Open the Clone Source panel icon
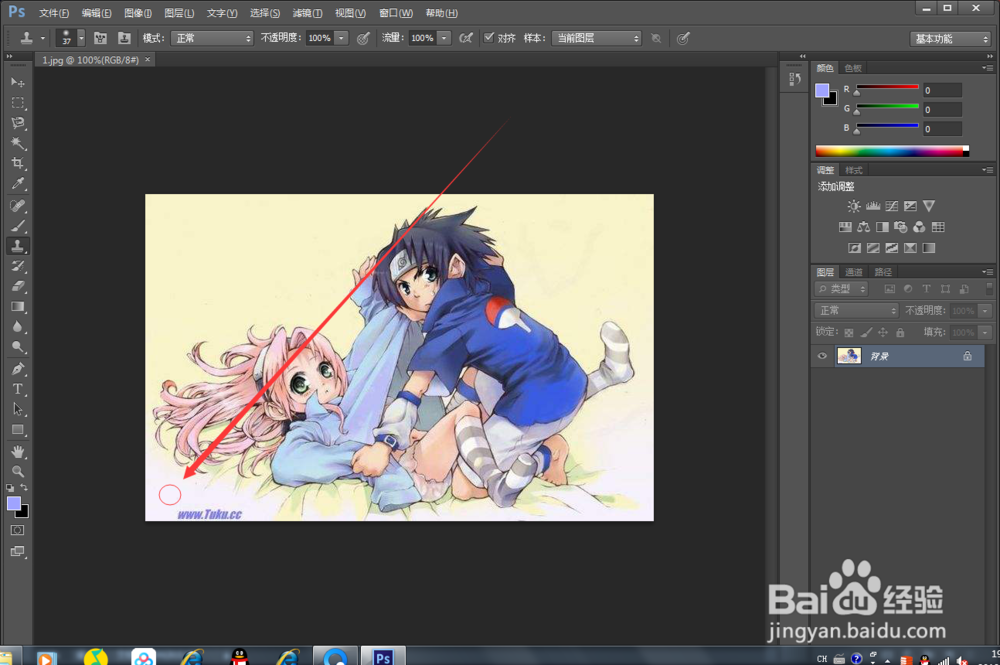 (x=124, y=38)
